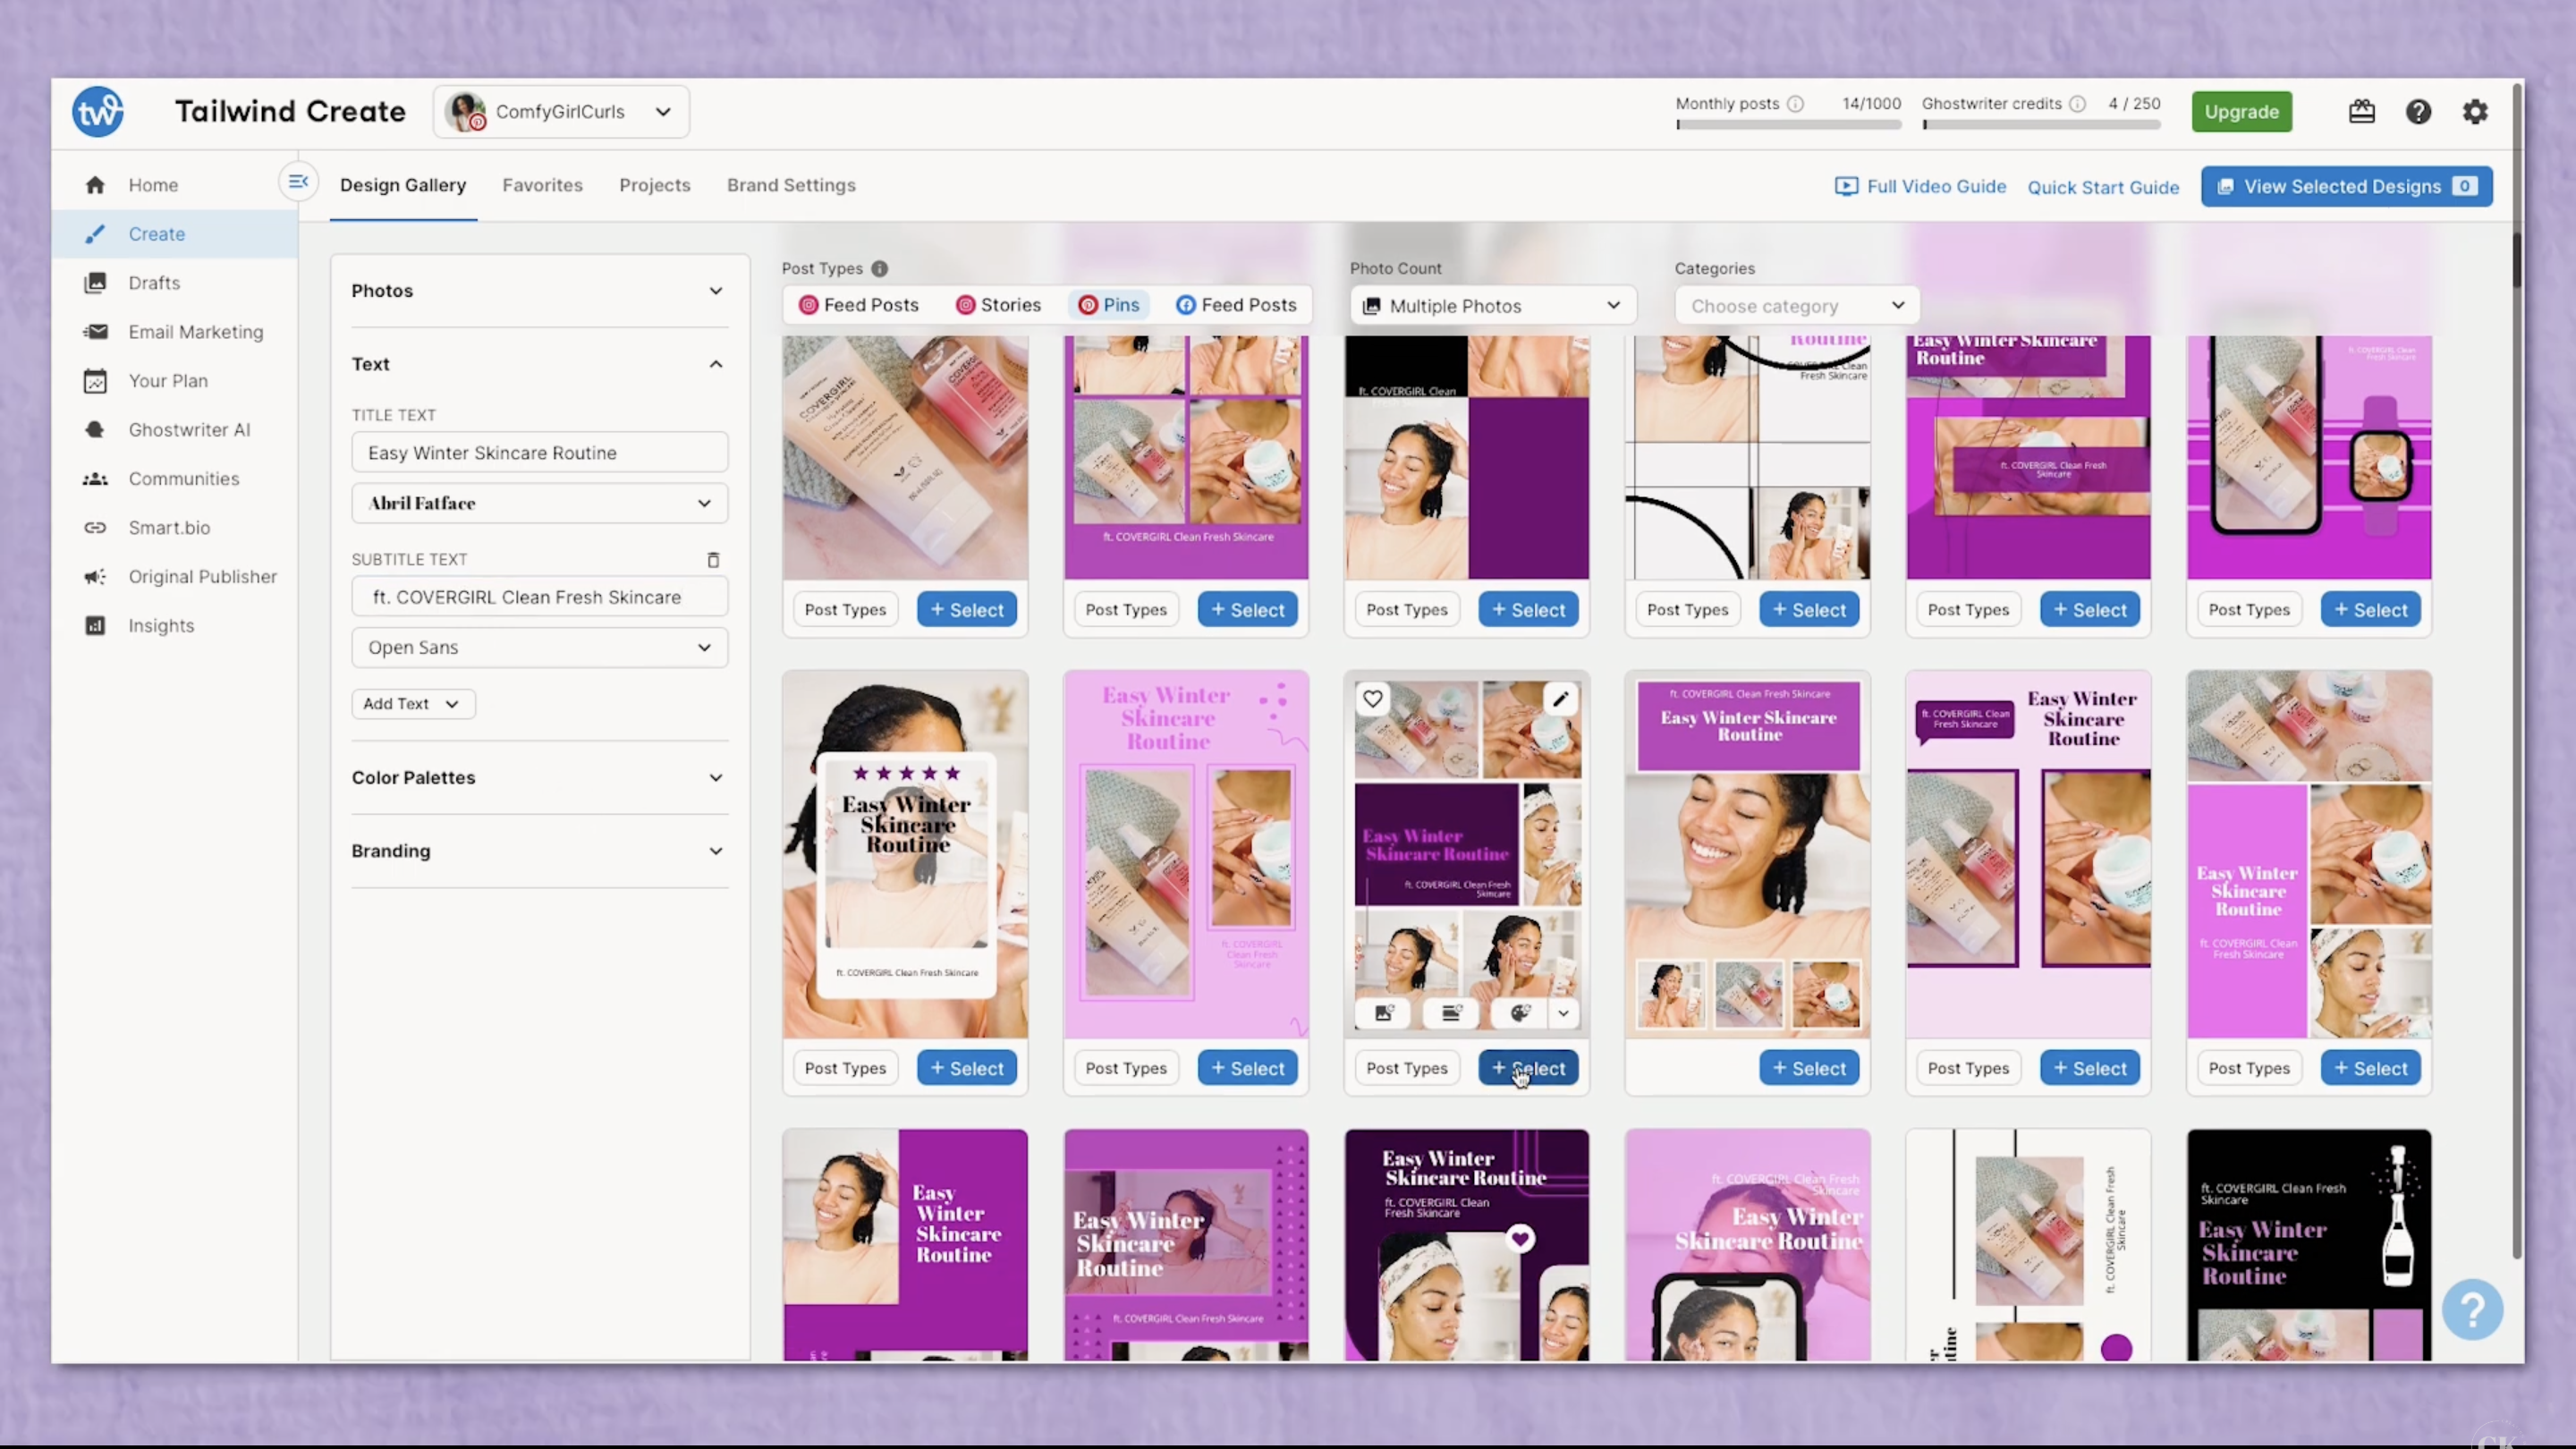
Task: Open the Open Sans font dropdown
Action: tap(539, 647)
